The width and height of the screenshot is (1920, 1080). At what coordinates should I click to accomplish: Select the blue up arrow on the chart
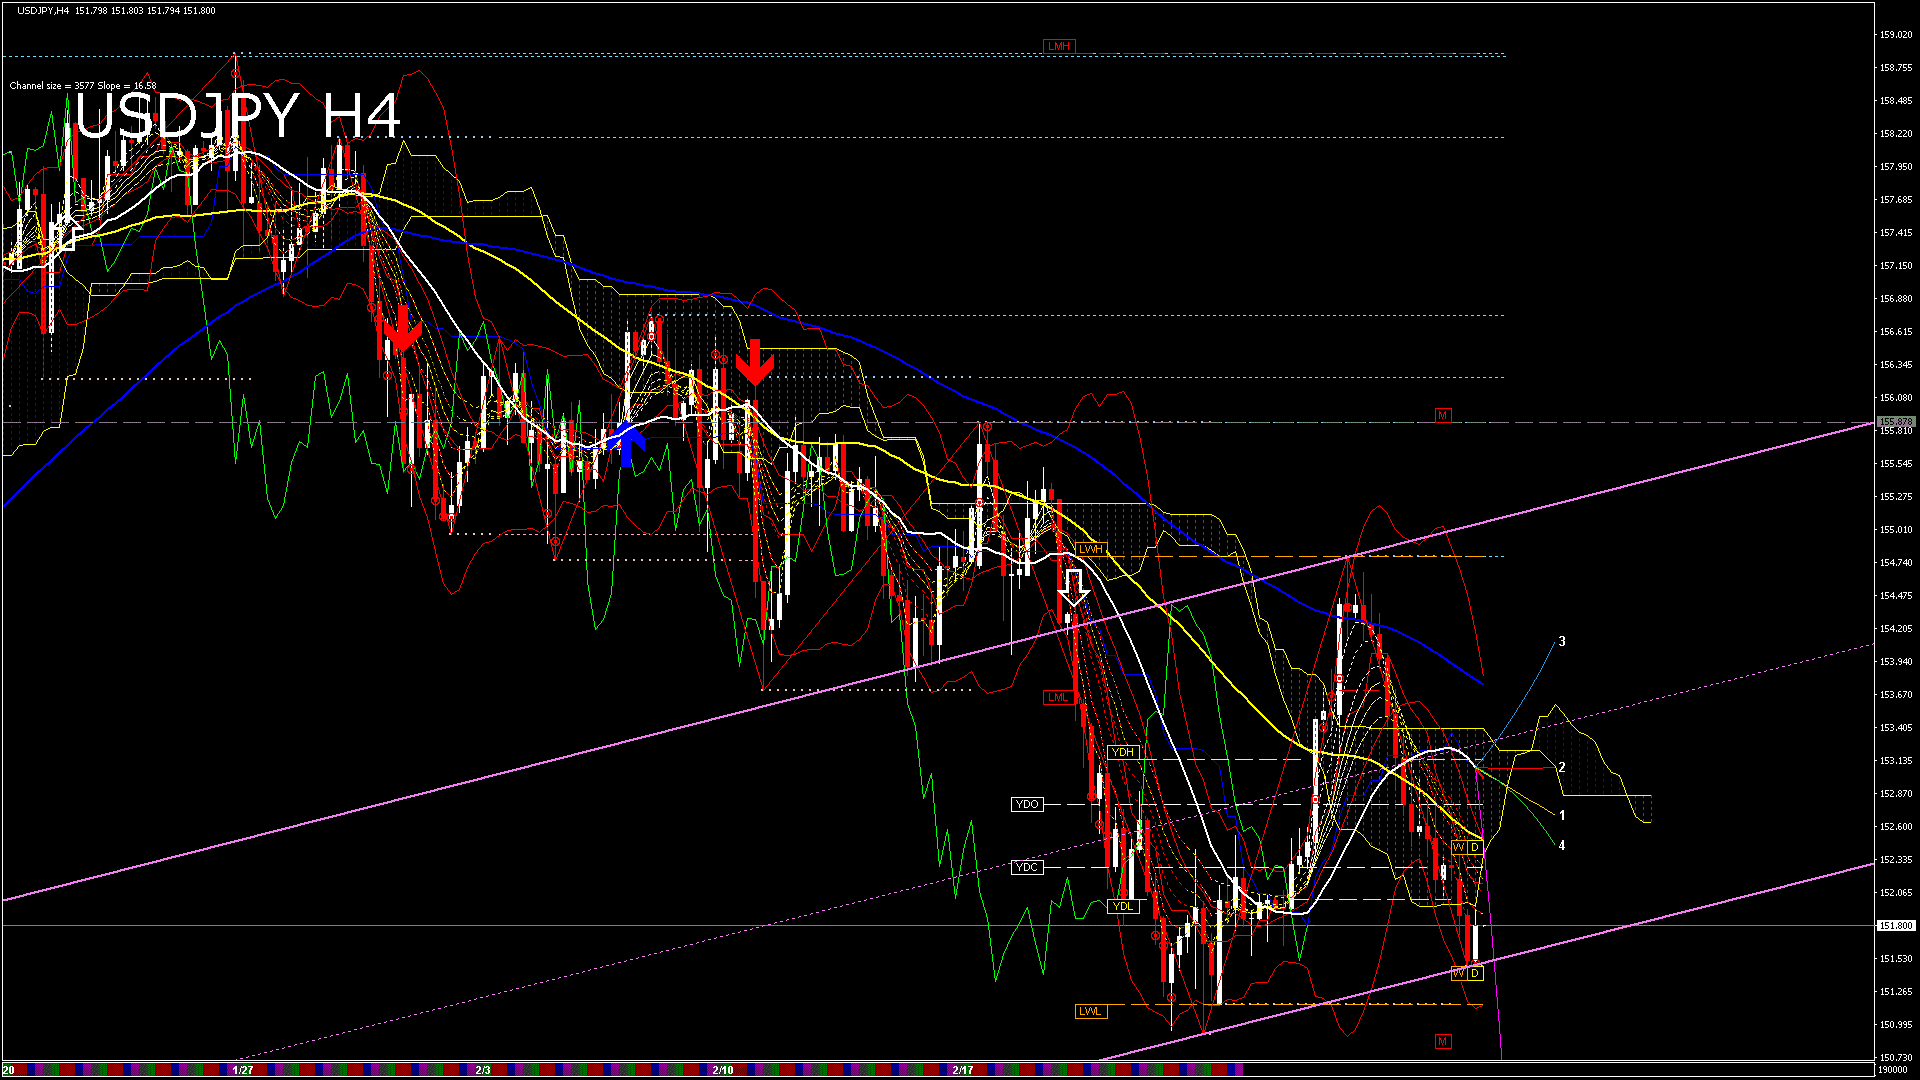point(627,445)
